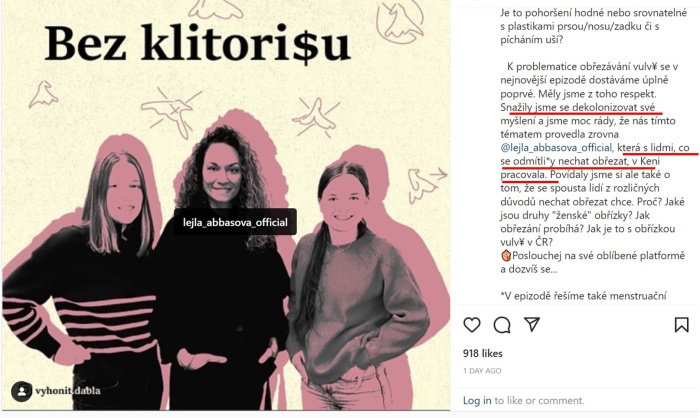Open comments with the speech bubble icon

tap(502, 325)
